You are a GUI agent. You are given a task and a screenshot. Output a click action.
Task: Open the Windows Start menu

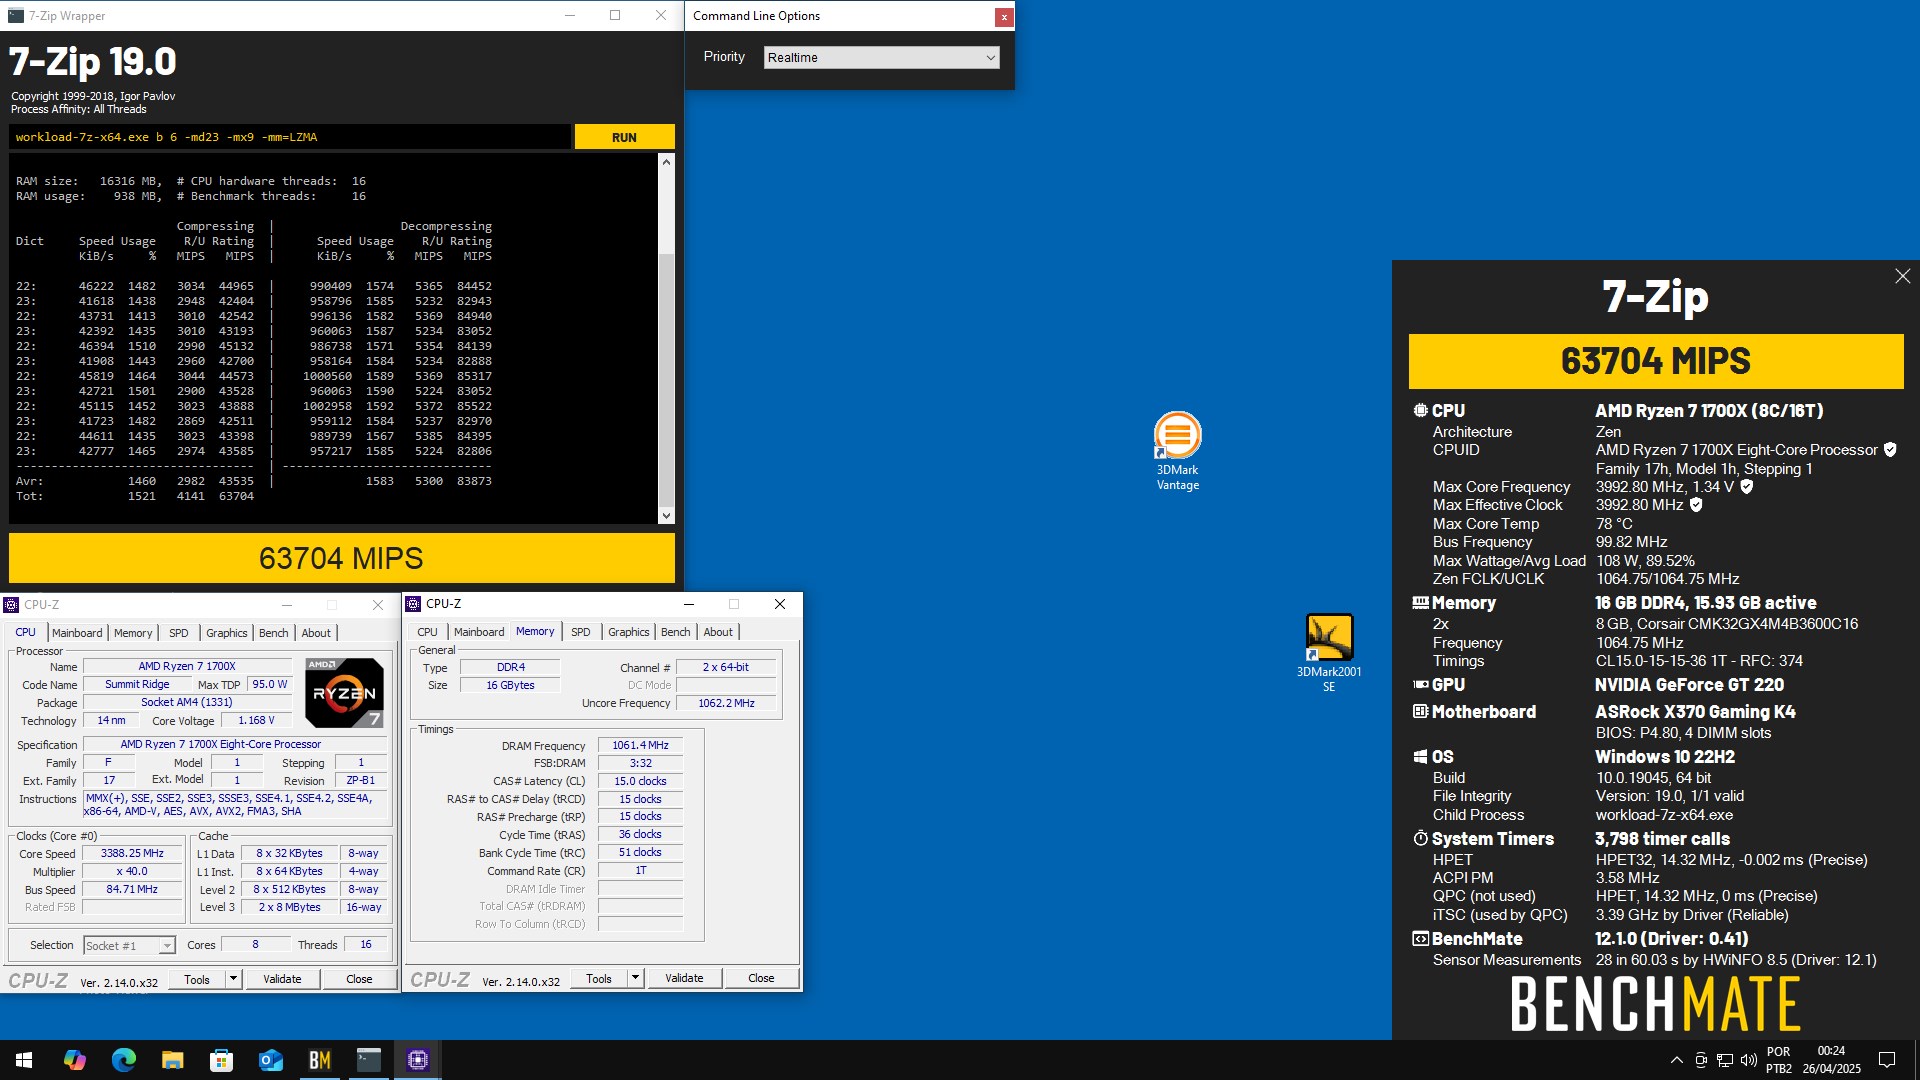(24, 1060)
